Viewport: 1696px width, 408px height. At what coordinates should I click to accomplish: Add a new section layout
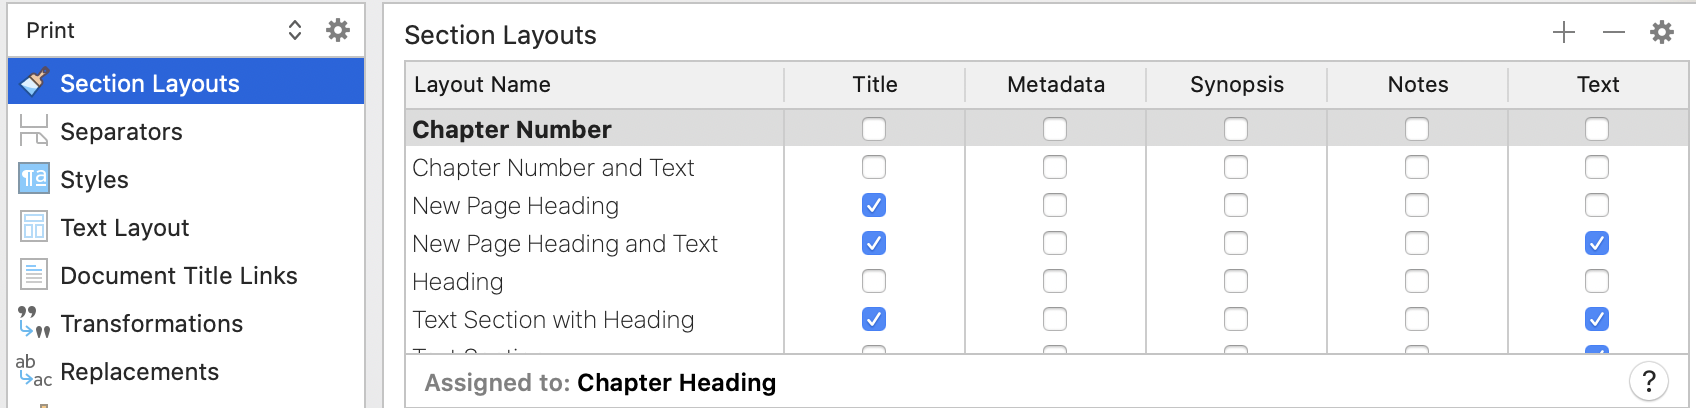pyautogui.click(x=1564, y=33)
